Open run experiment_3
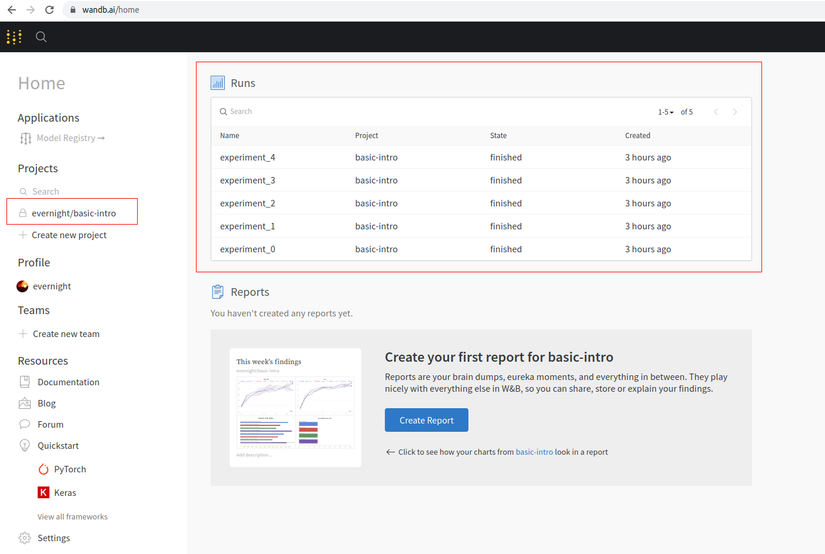The image size is (825, 554). pos(247,180)
